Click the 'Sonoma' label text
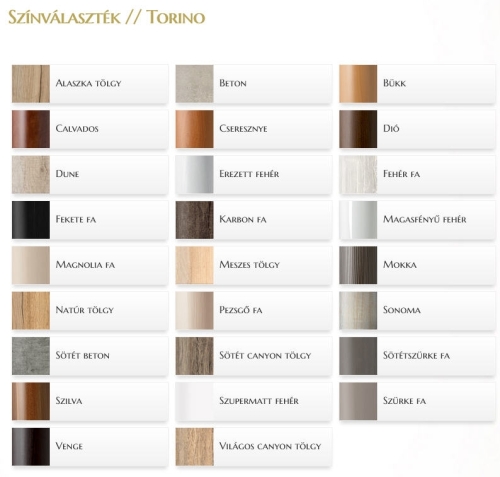The height and width of the screenshot is (477, 500). [402, 310]
